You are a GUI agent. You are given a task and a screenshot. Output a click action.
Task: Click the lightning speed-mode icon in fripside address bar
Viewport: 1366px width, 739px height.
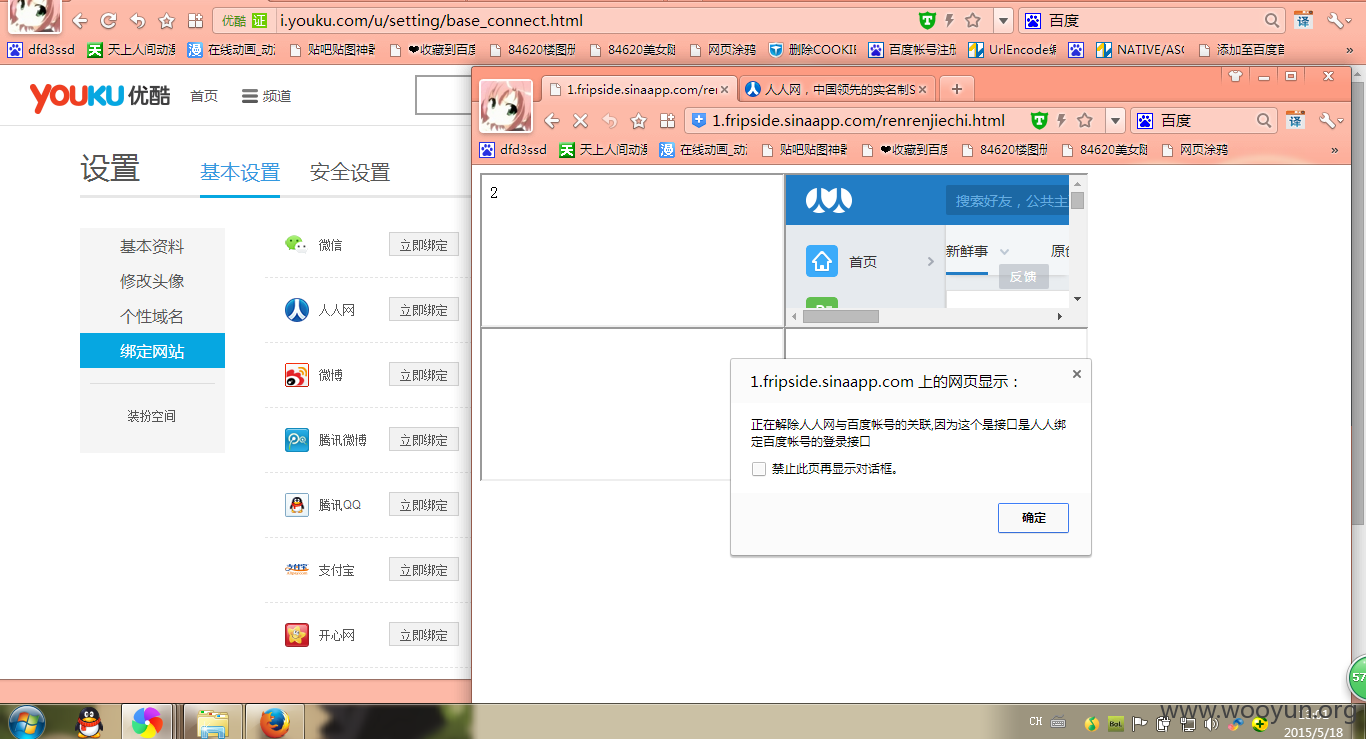tap(1063, 121)
